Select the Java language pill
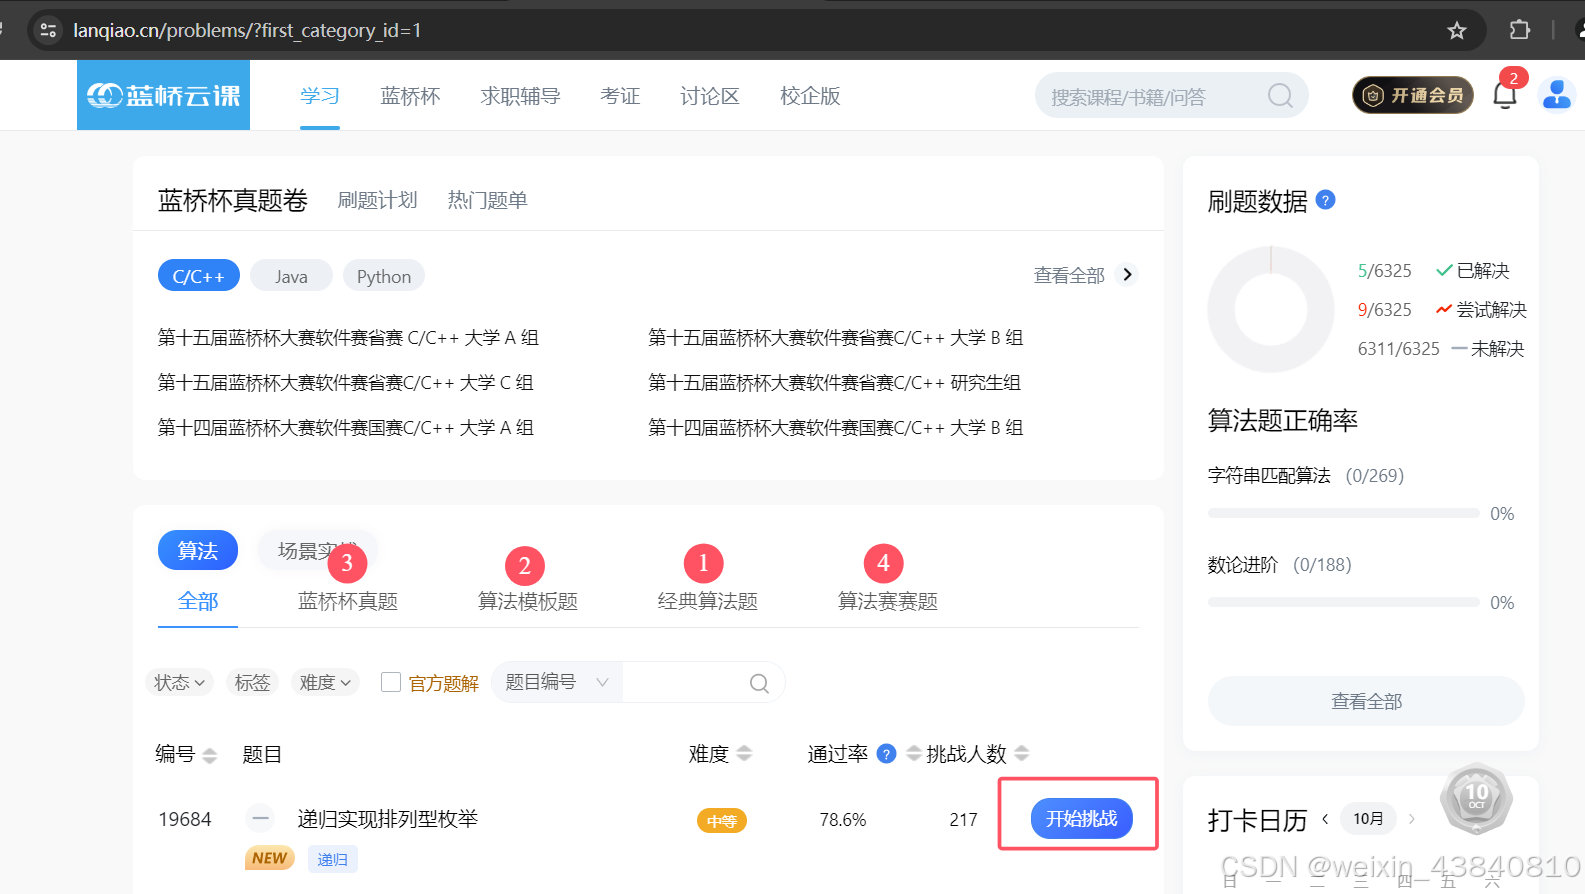1585x894 pixels. 291,276
